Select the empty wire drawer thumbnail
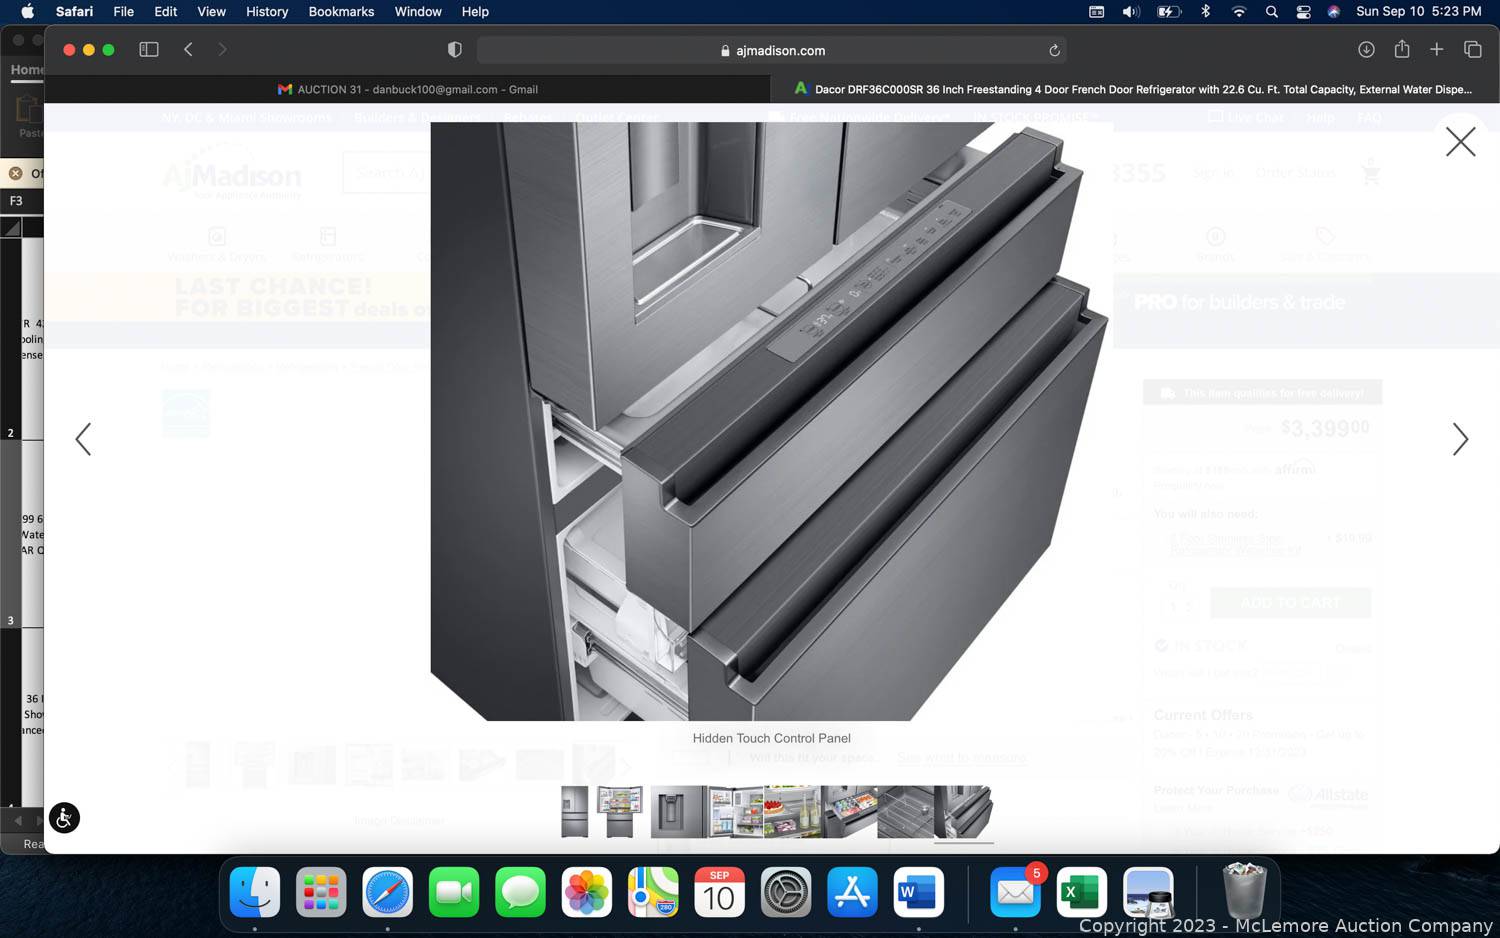 [x=906, y=812]
